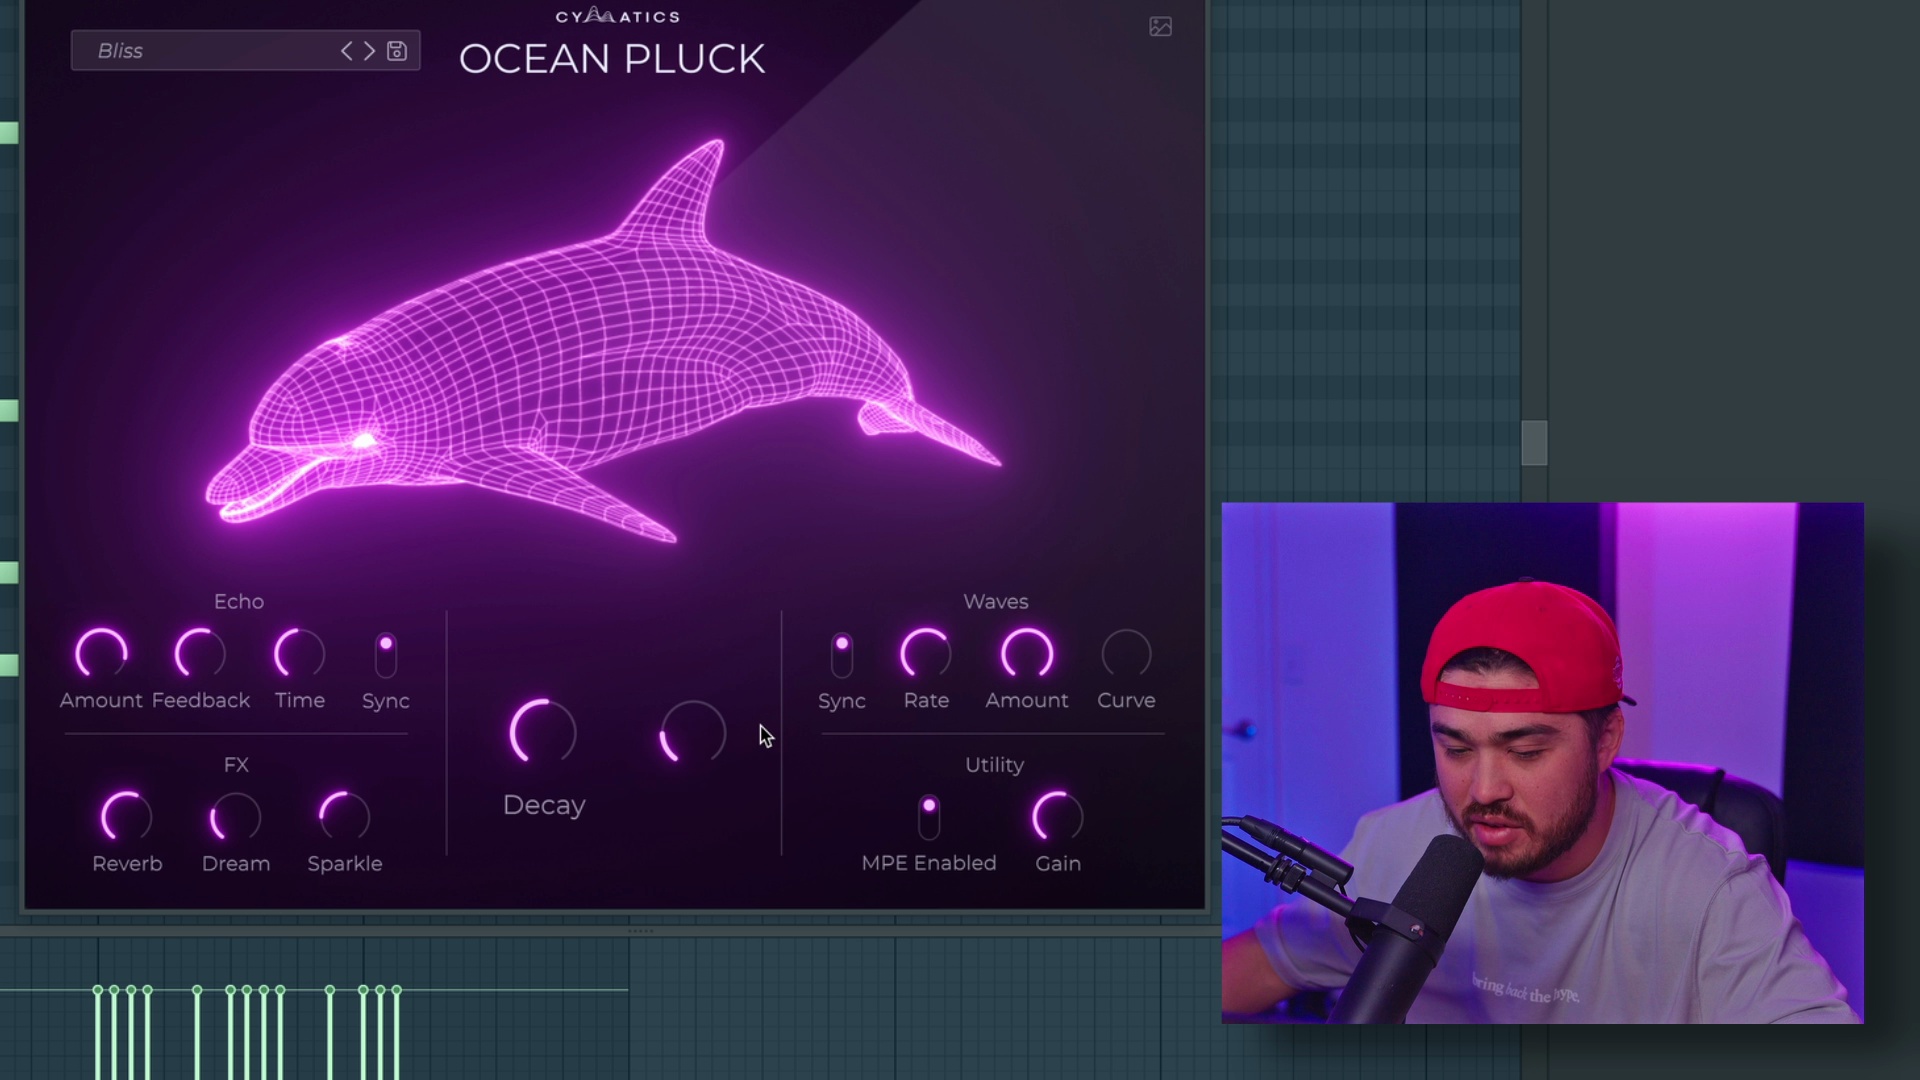Save the current preset
The height and width of the screenshot is (1080, 1920).
[x=397, y=51]
